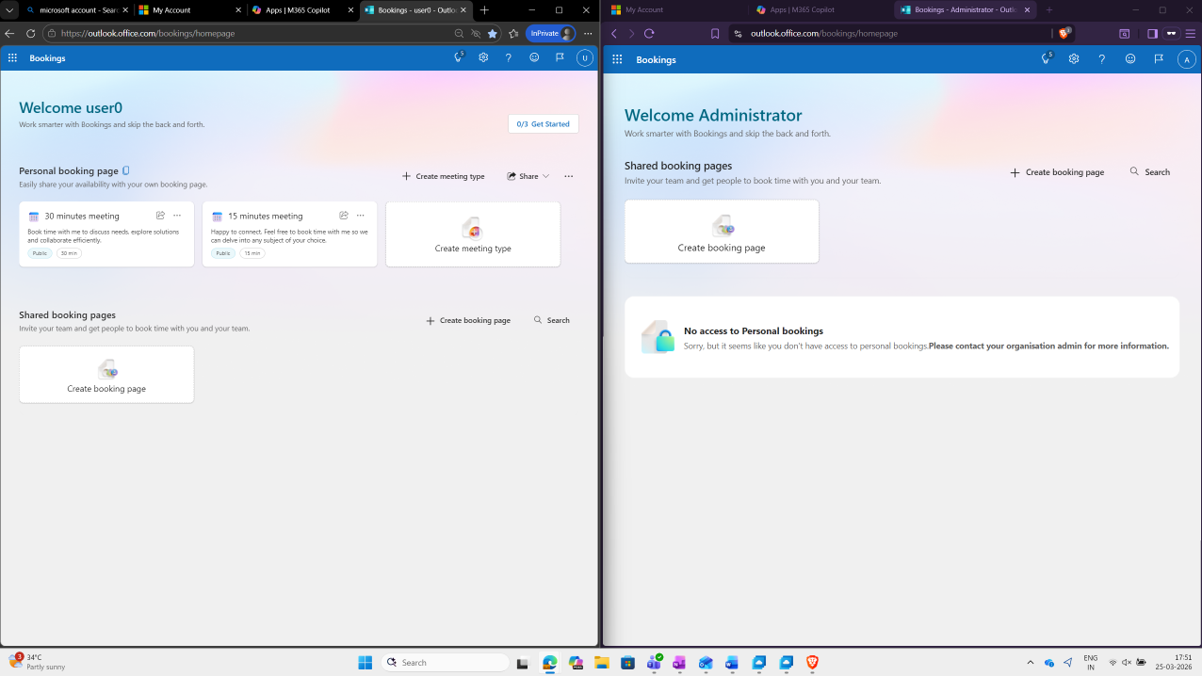Screen dimensions: 1202x676
Task: Open tips lightbulb in Administrator Bookings window
Action: [1046, 59]
